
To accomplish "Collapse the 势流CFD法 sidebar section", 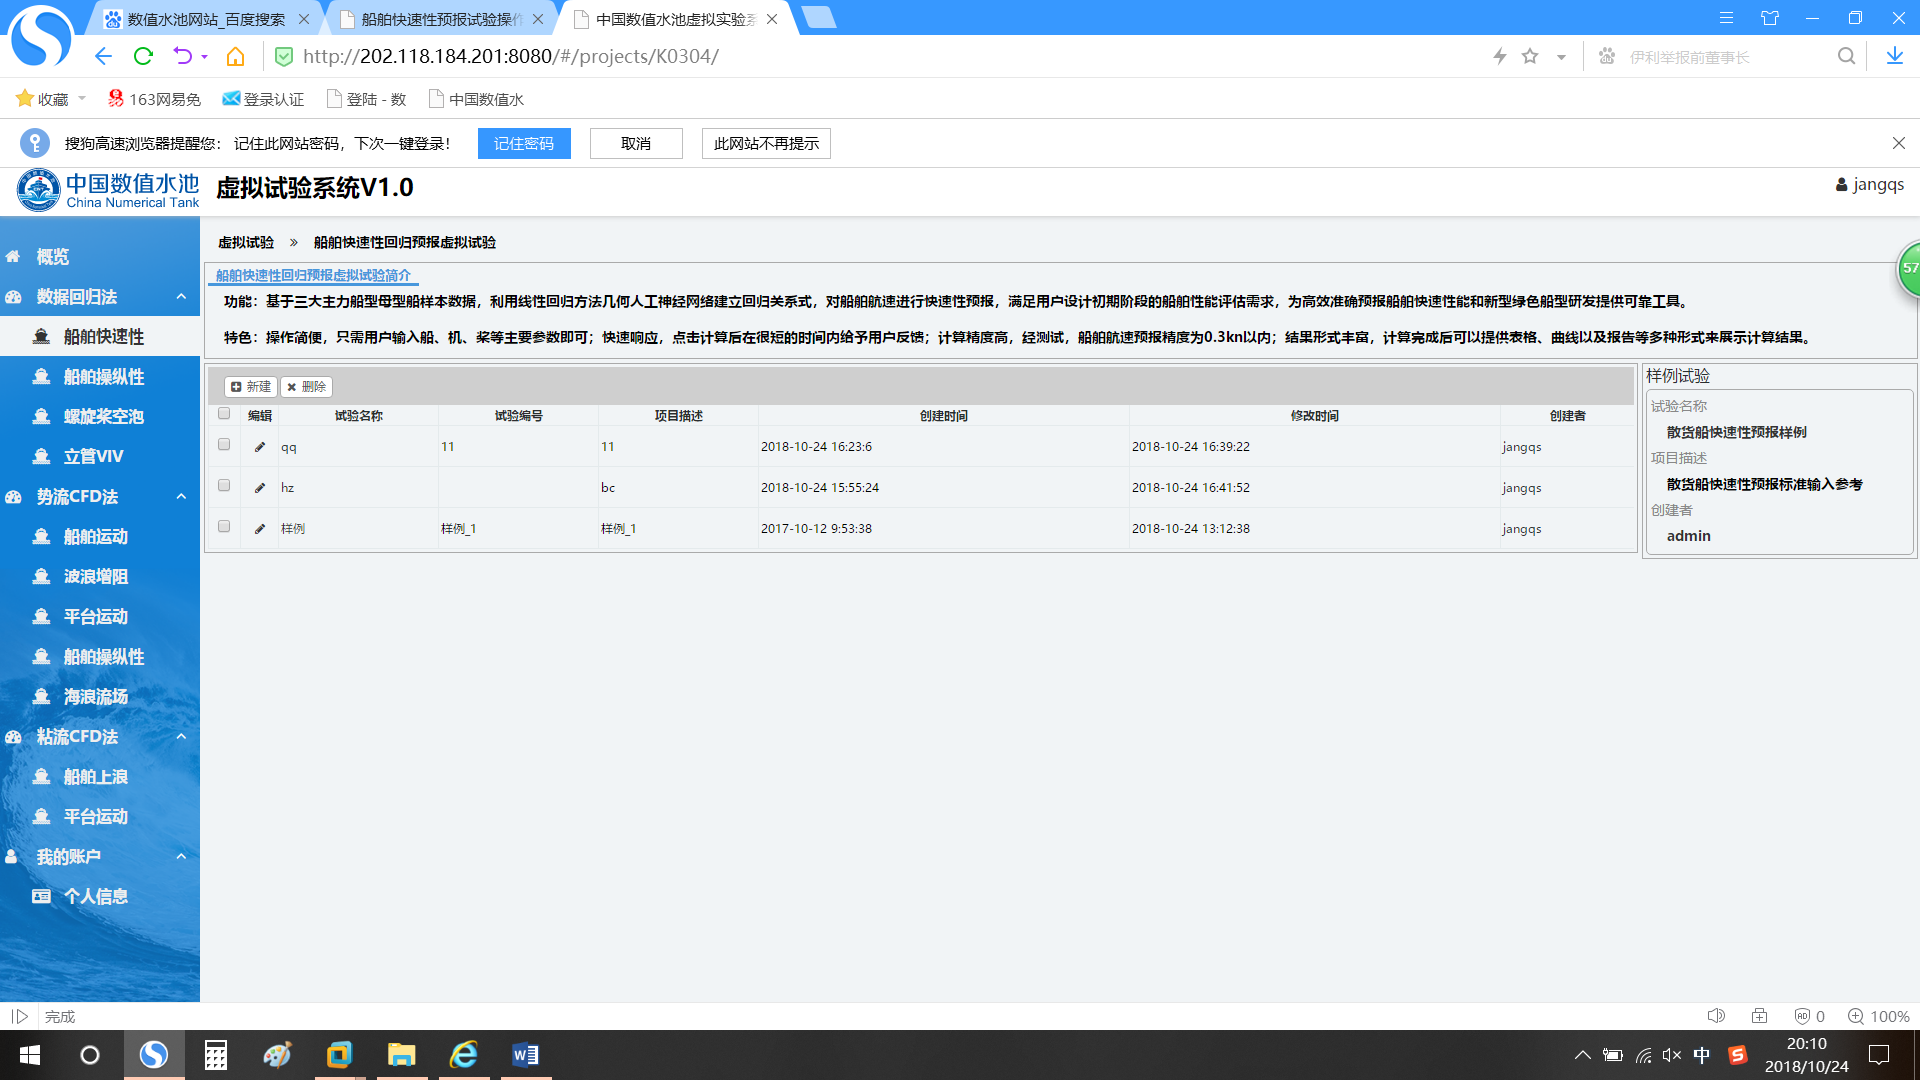I will pos(181,497).
